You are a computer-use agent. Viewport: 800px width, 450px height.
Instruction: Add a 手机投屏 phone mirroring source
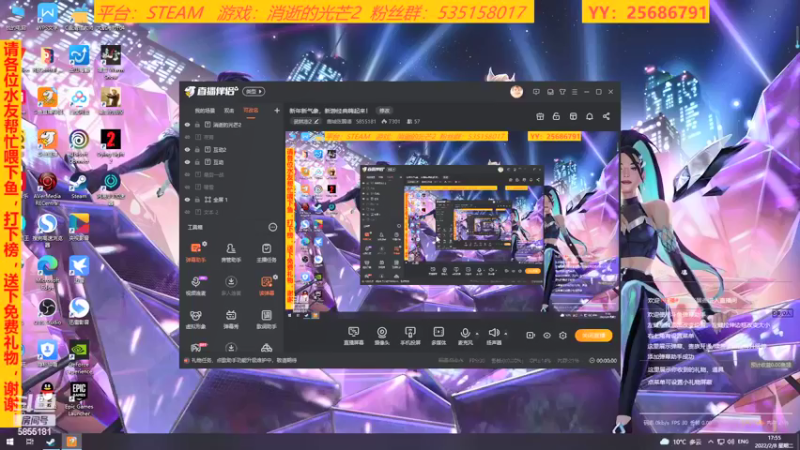(410, 336)
